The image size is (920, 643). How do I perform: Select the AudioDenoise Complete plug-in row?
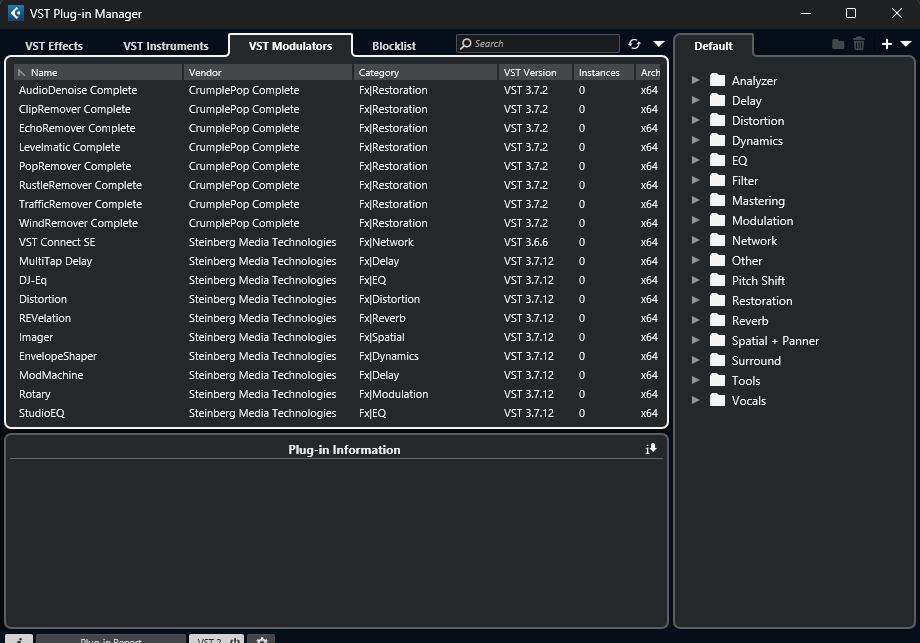339,90
